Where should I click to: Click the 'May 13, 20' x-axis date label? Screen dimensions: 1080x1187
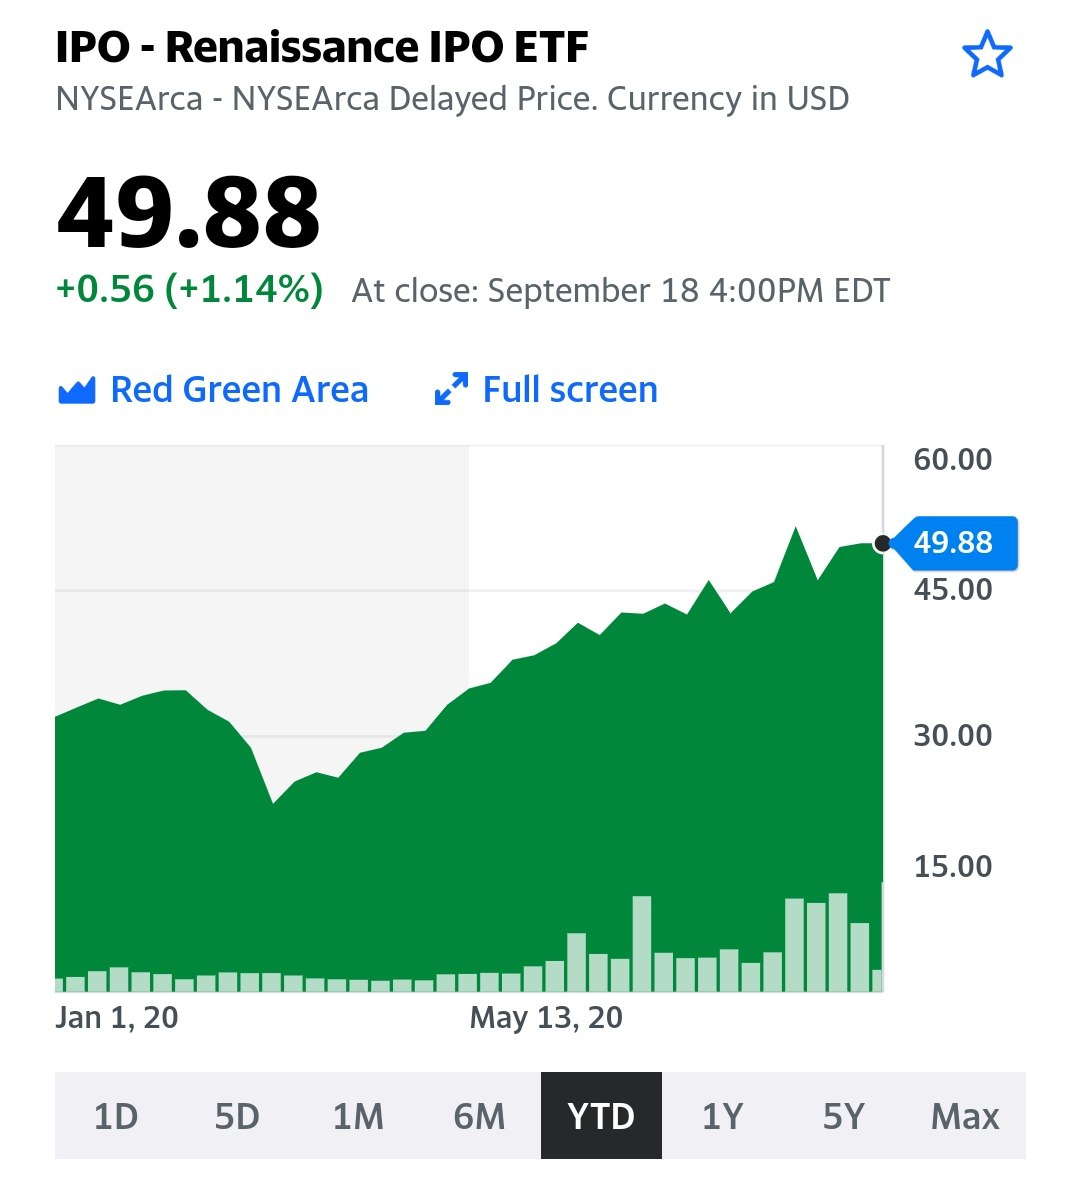tap(546, 1018)
